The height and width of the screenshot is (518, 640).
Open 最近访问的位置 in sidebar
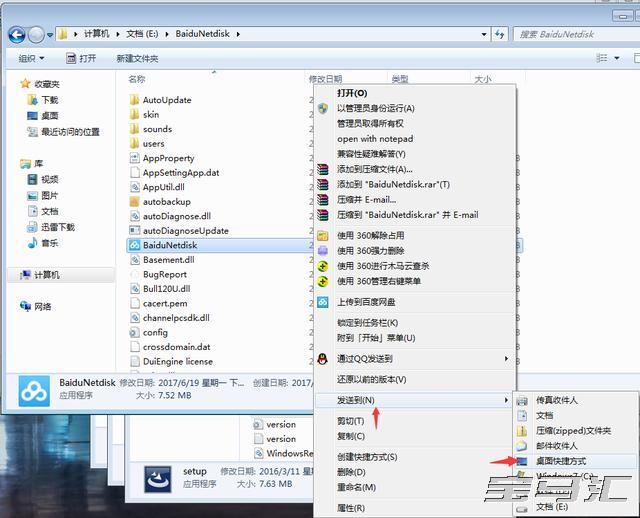70,132
